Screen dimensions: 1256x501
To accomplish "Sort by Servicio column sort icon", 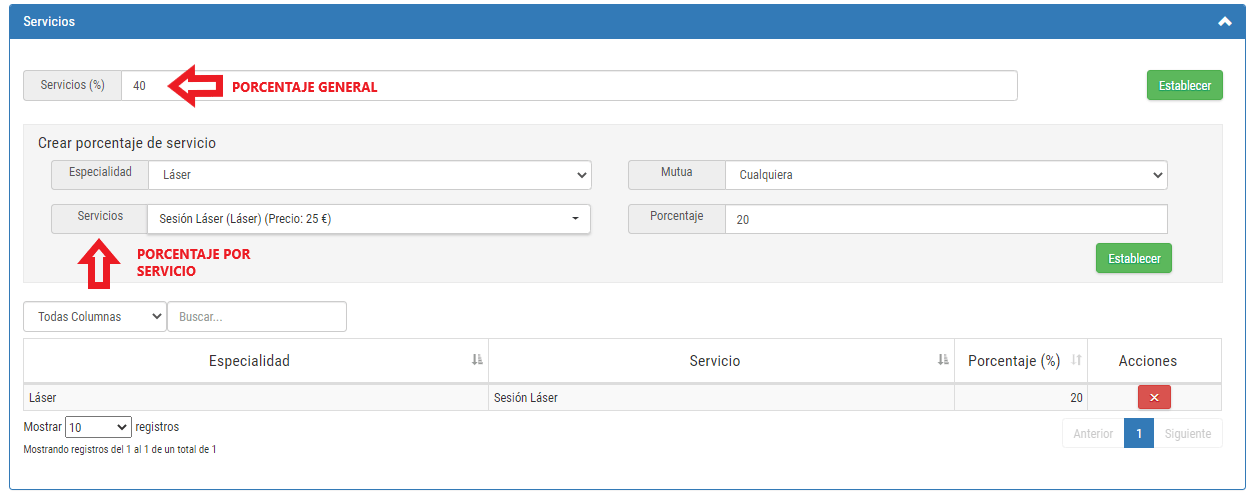I will 943,360.
